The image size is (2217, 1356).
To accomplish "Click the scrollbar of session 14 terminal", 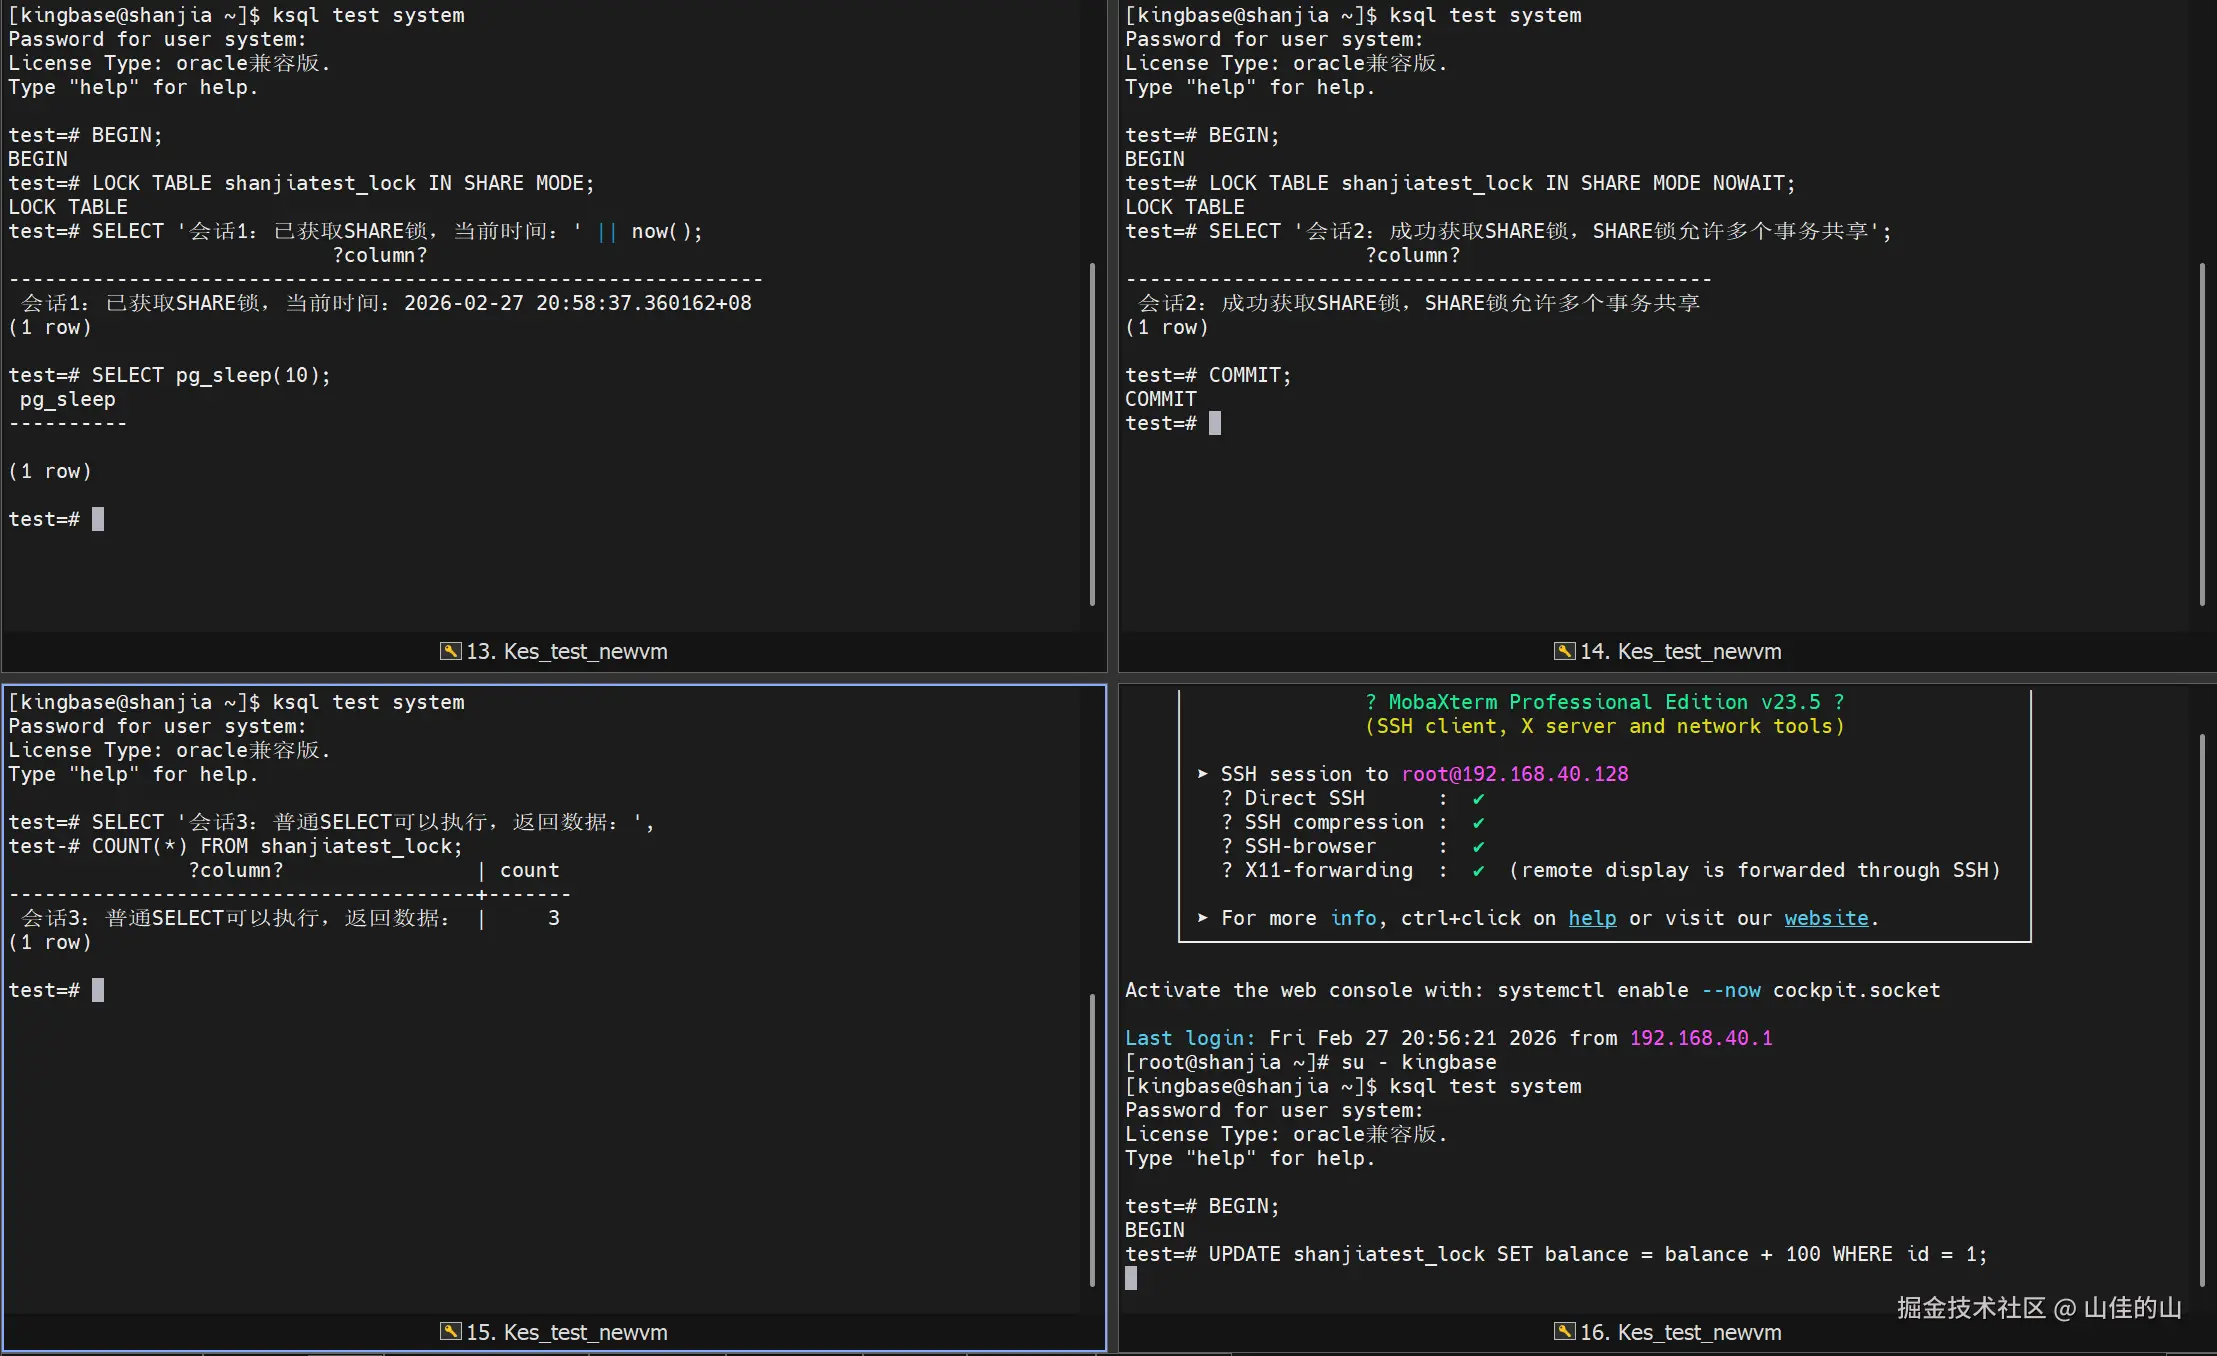I will 2202,435.
